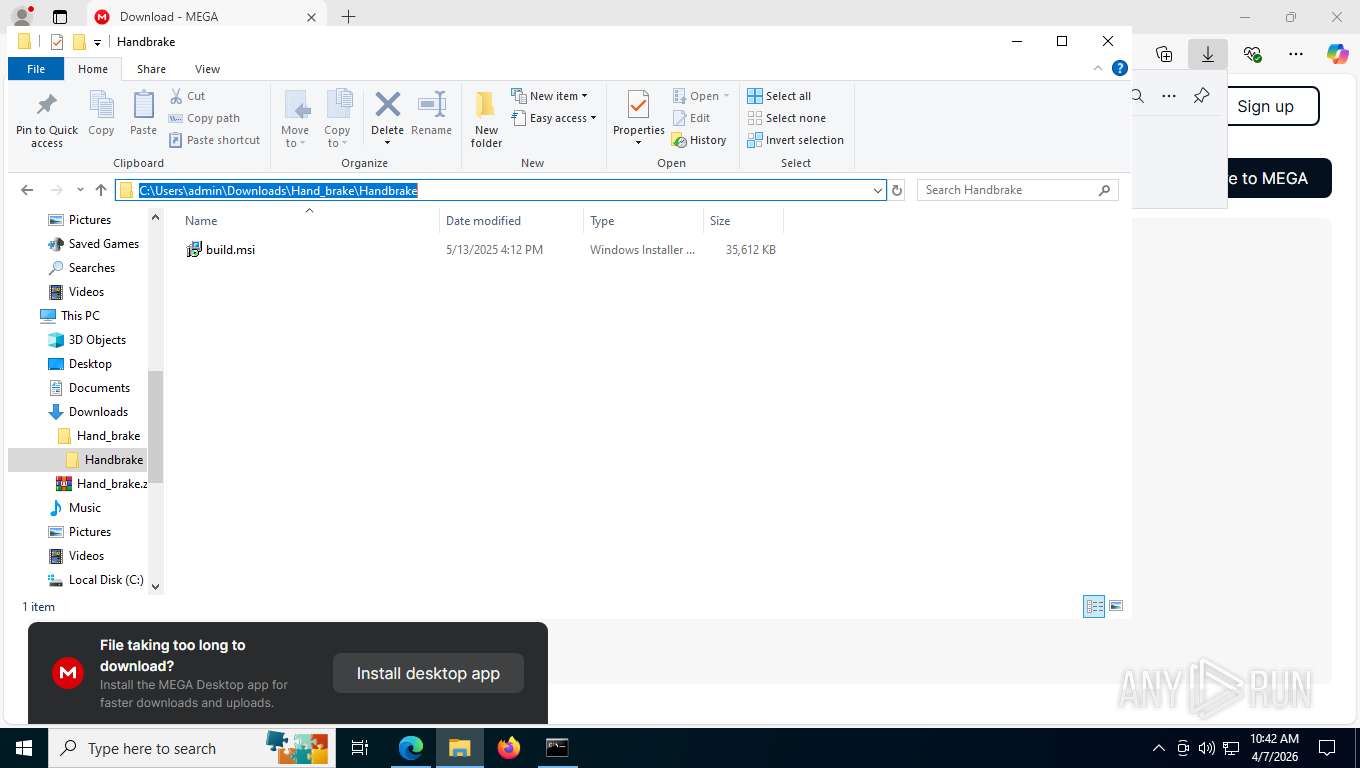Cut the selected item
Screen dimensions: 1360x768
click(x=187, y=96)
